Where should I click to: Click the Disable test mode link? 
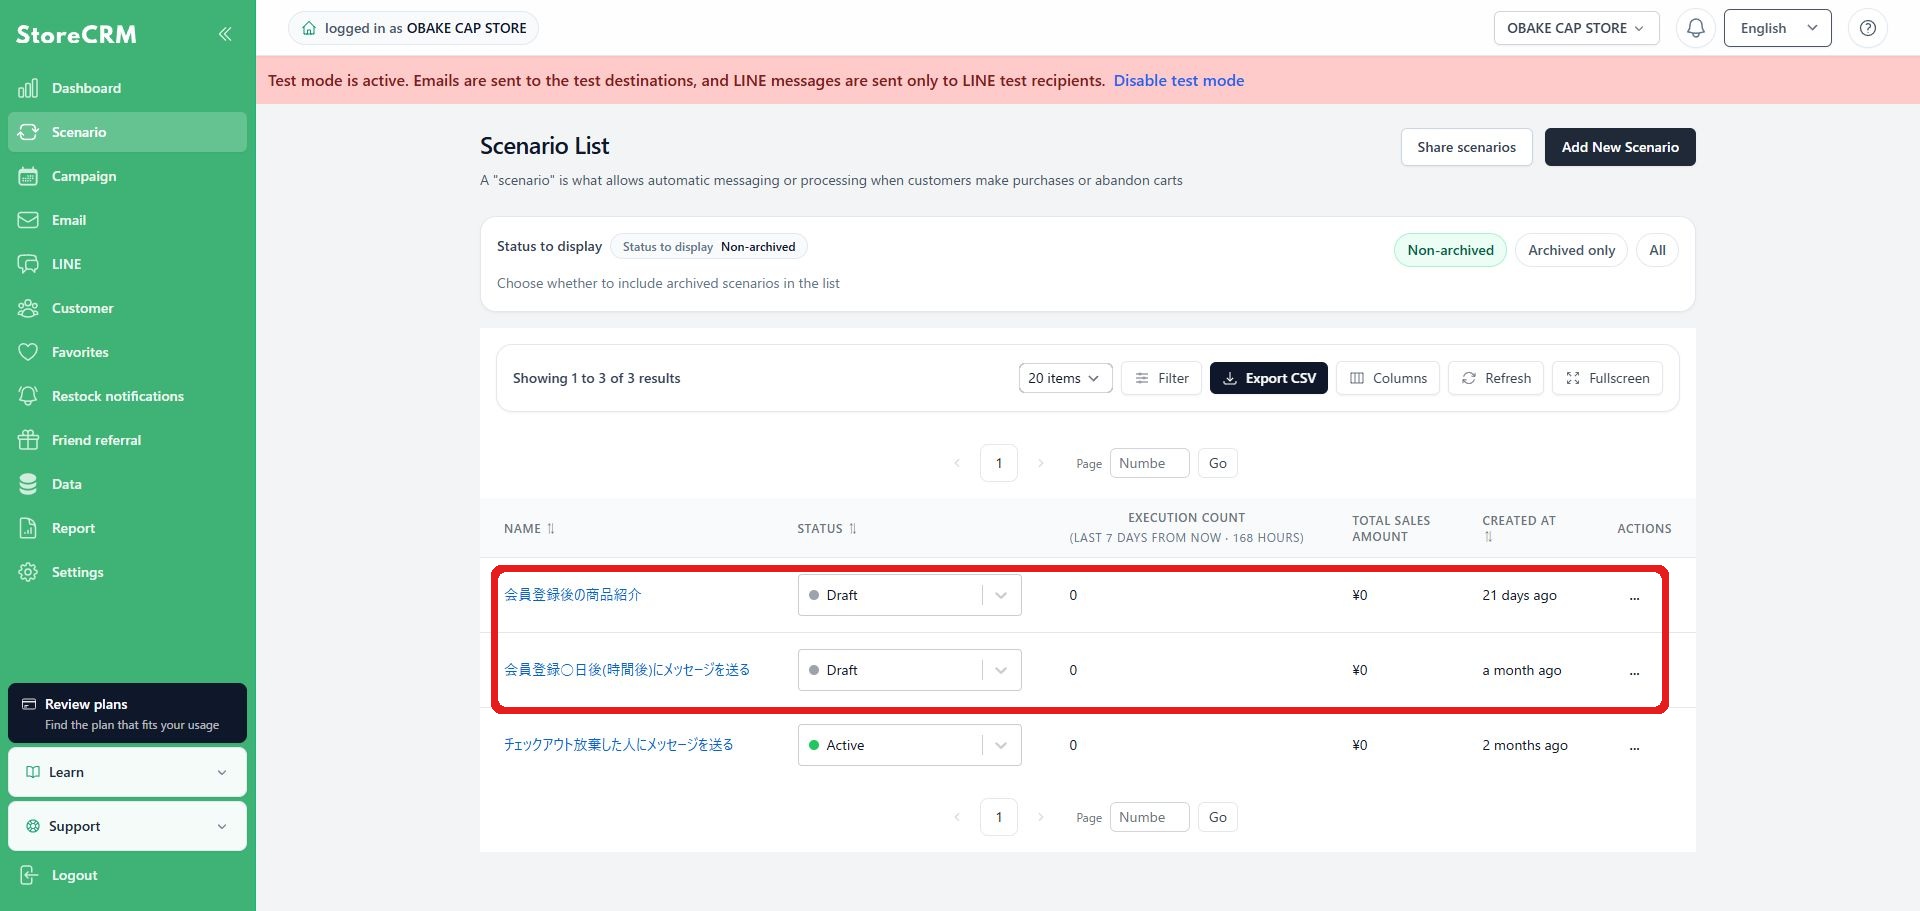pos(1179,80)
